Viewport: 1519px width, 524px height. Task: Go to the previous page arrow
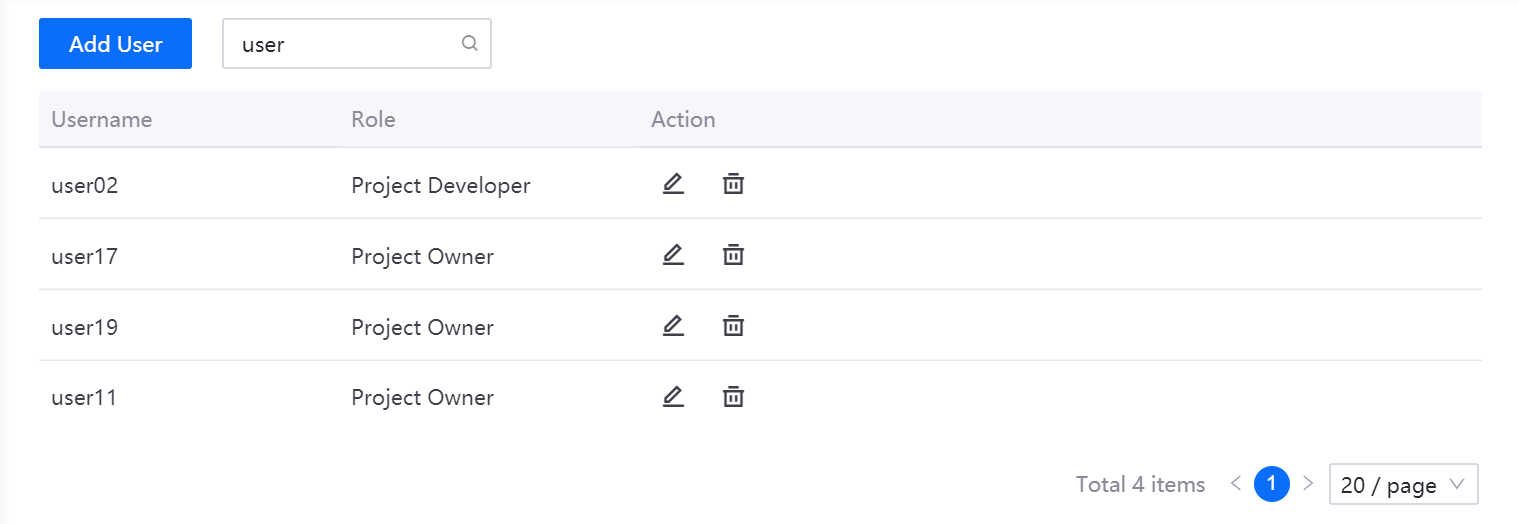pyautogui.click(x=1236, y=484)
